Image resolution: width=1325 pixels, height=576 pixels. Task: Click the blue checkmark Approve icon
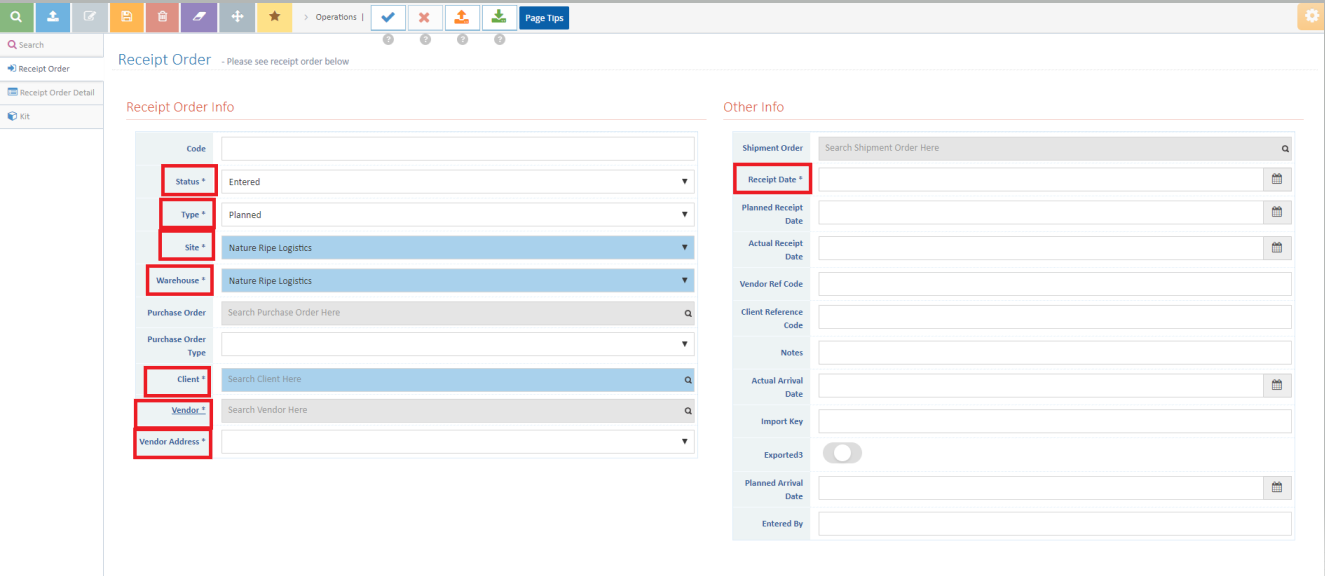[x=388, y=17]
